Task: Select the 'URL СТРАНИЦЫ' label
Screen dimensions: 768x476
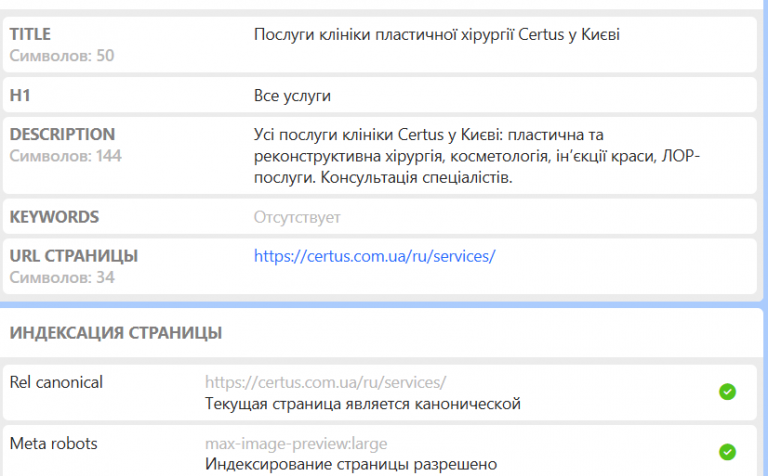Action: (x=74, y=256)
